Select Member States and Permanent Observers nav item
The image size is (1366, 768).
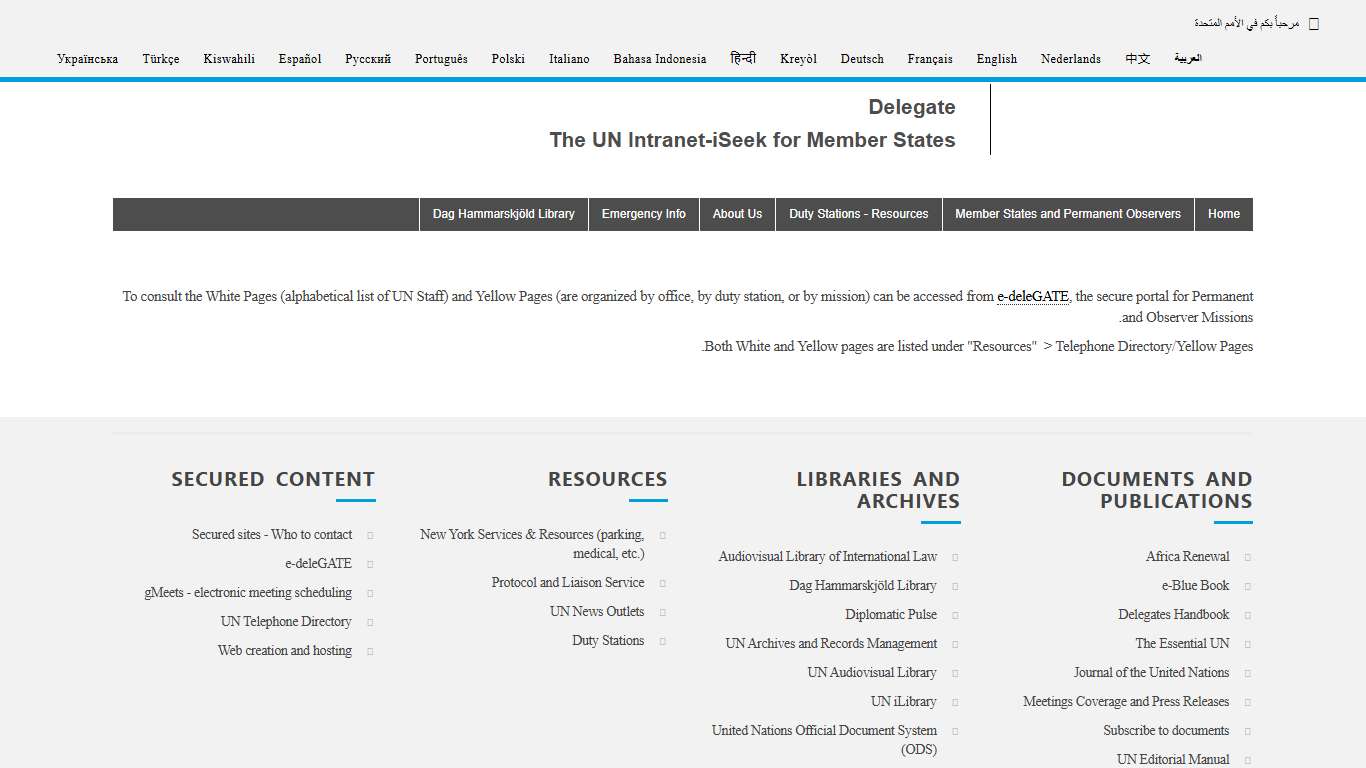pyautogui.click(x=1067, y=213)
